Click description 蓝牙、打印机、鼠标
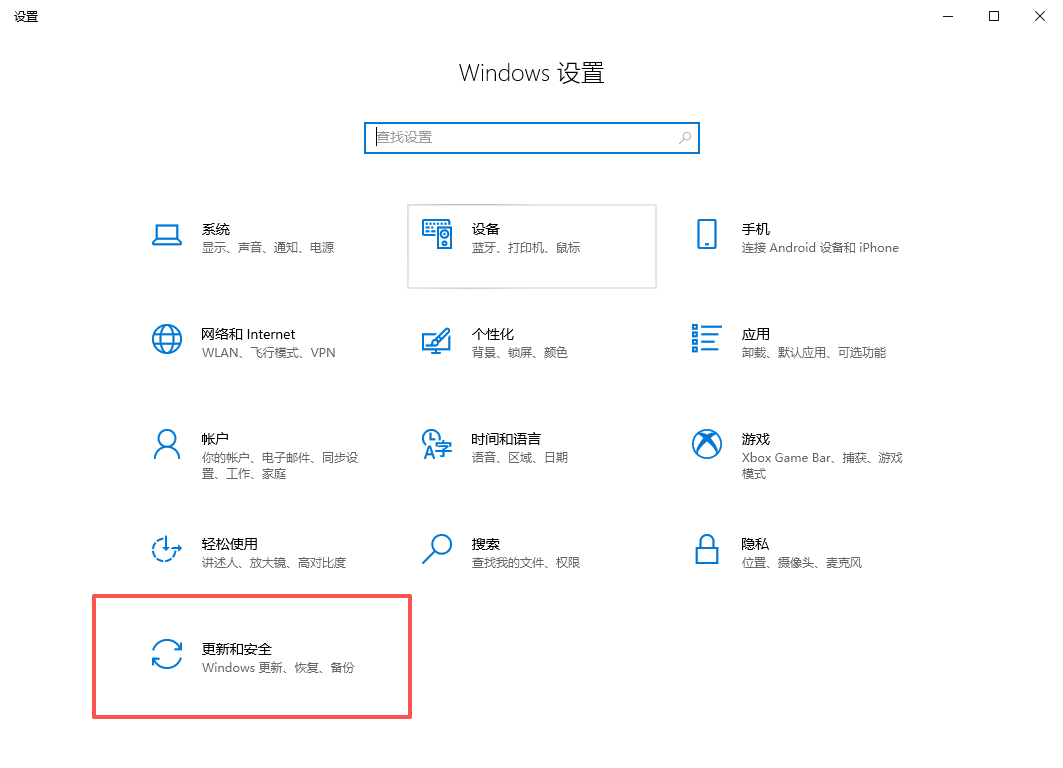The image size is (1063, 768). tap(526, 248)
